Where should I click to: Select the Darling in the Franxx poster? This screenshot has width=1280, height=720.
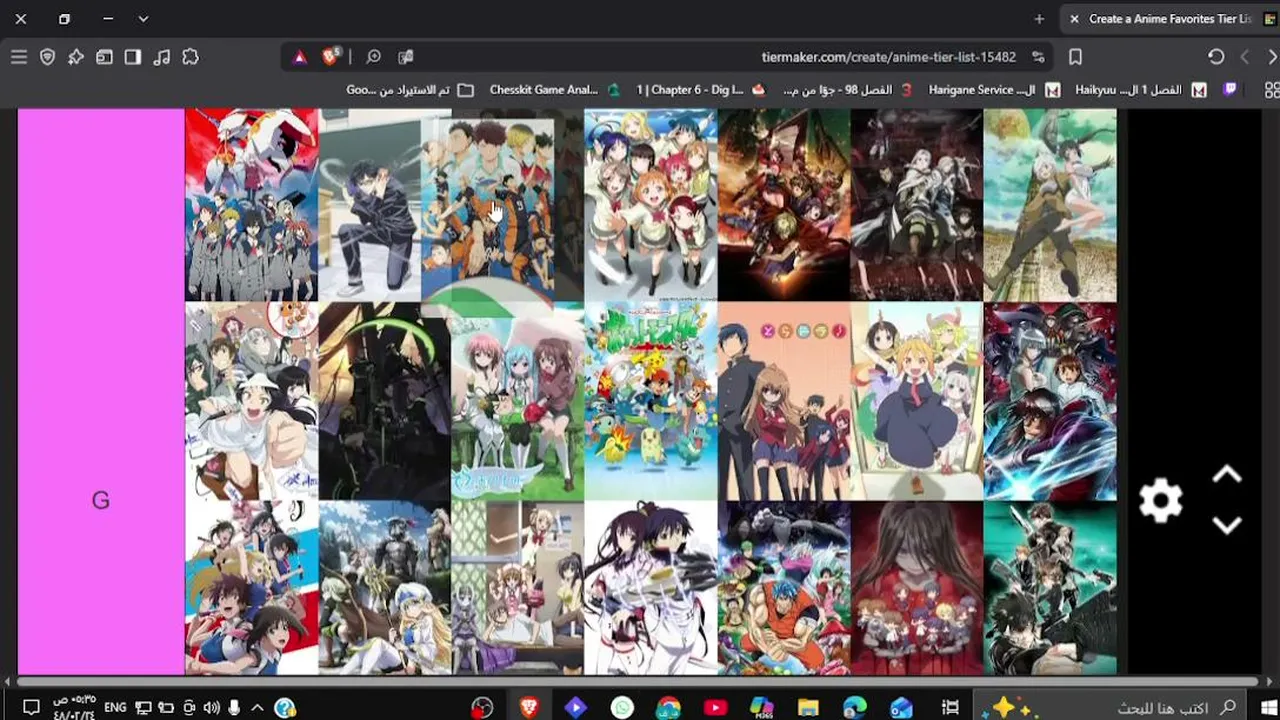252,205
